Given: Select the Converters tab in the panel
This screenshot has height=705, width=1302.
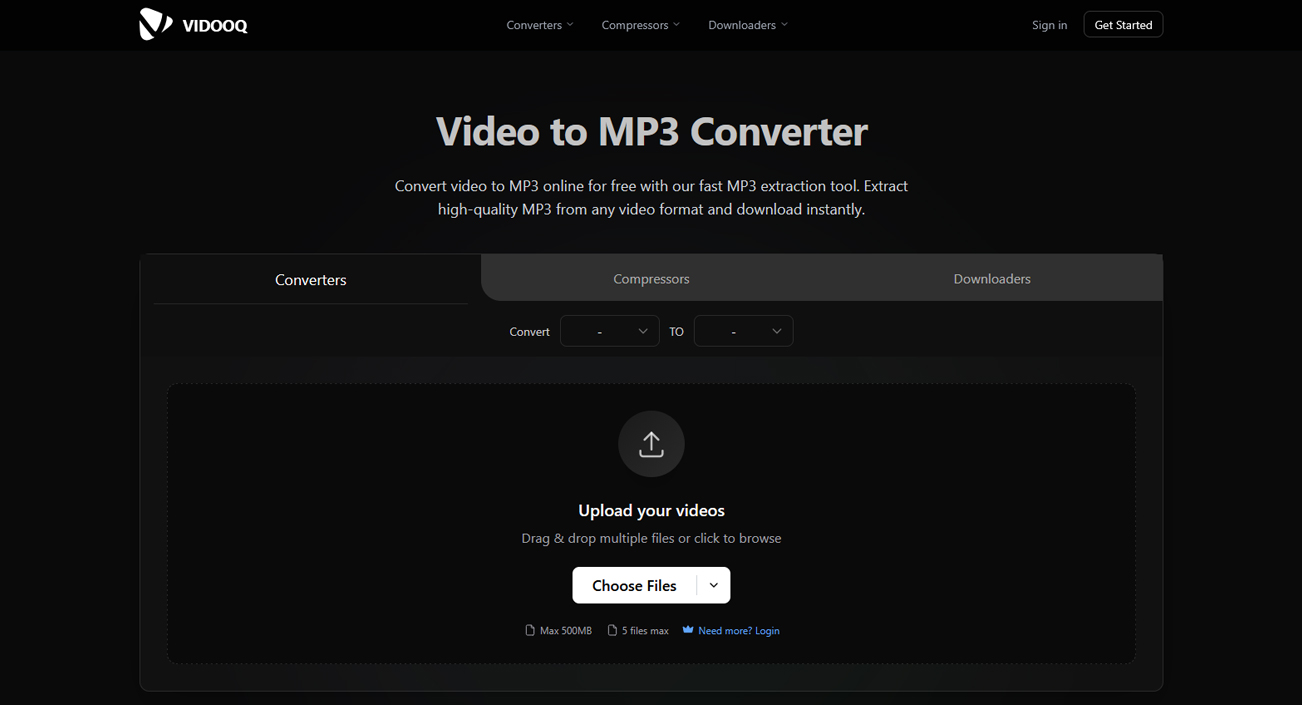Looking at the screenshot, I should (311, 280).
